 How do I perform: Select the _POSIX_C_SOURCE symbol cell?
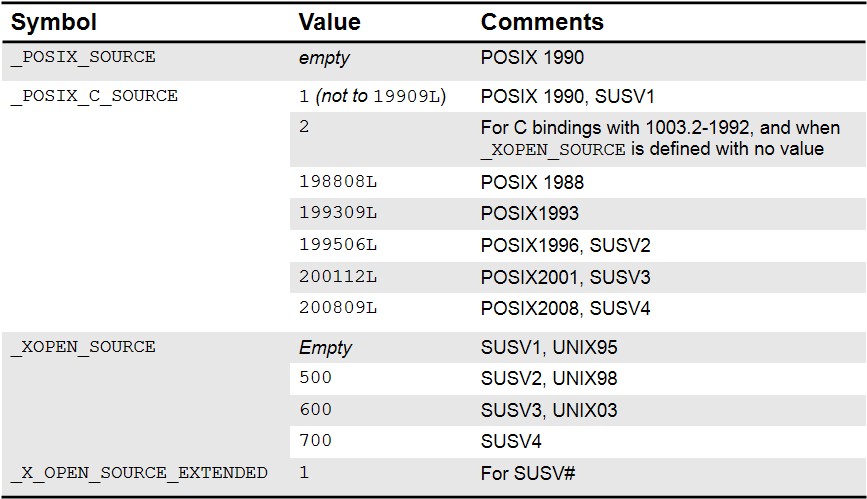tap(94, 96)
